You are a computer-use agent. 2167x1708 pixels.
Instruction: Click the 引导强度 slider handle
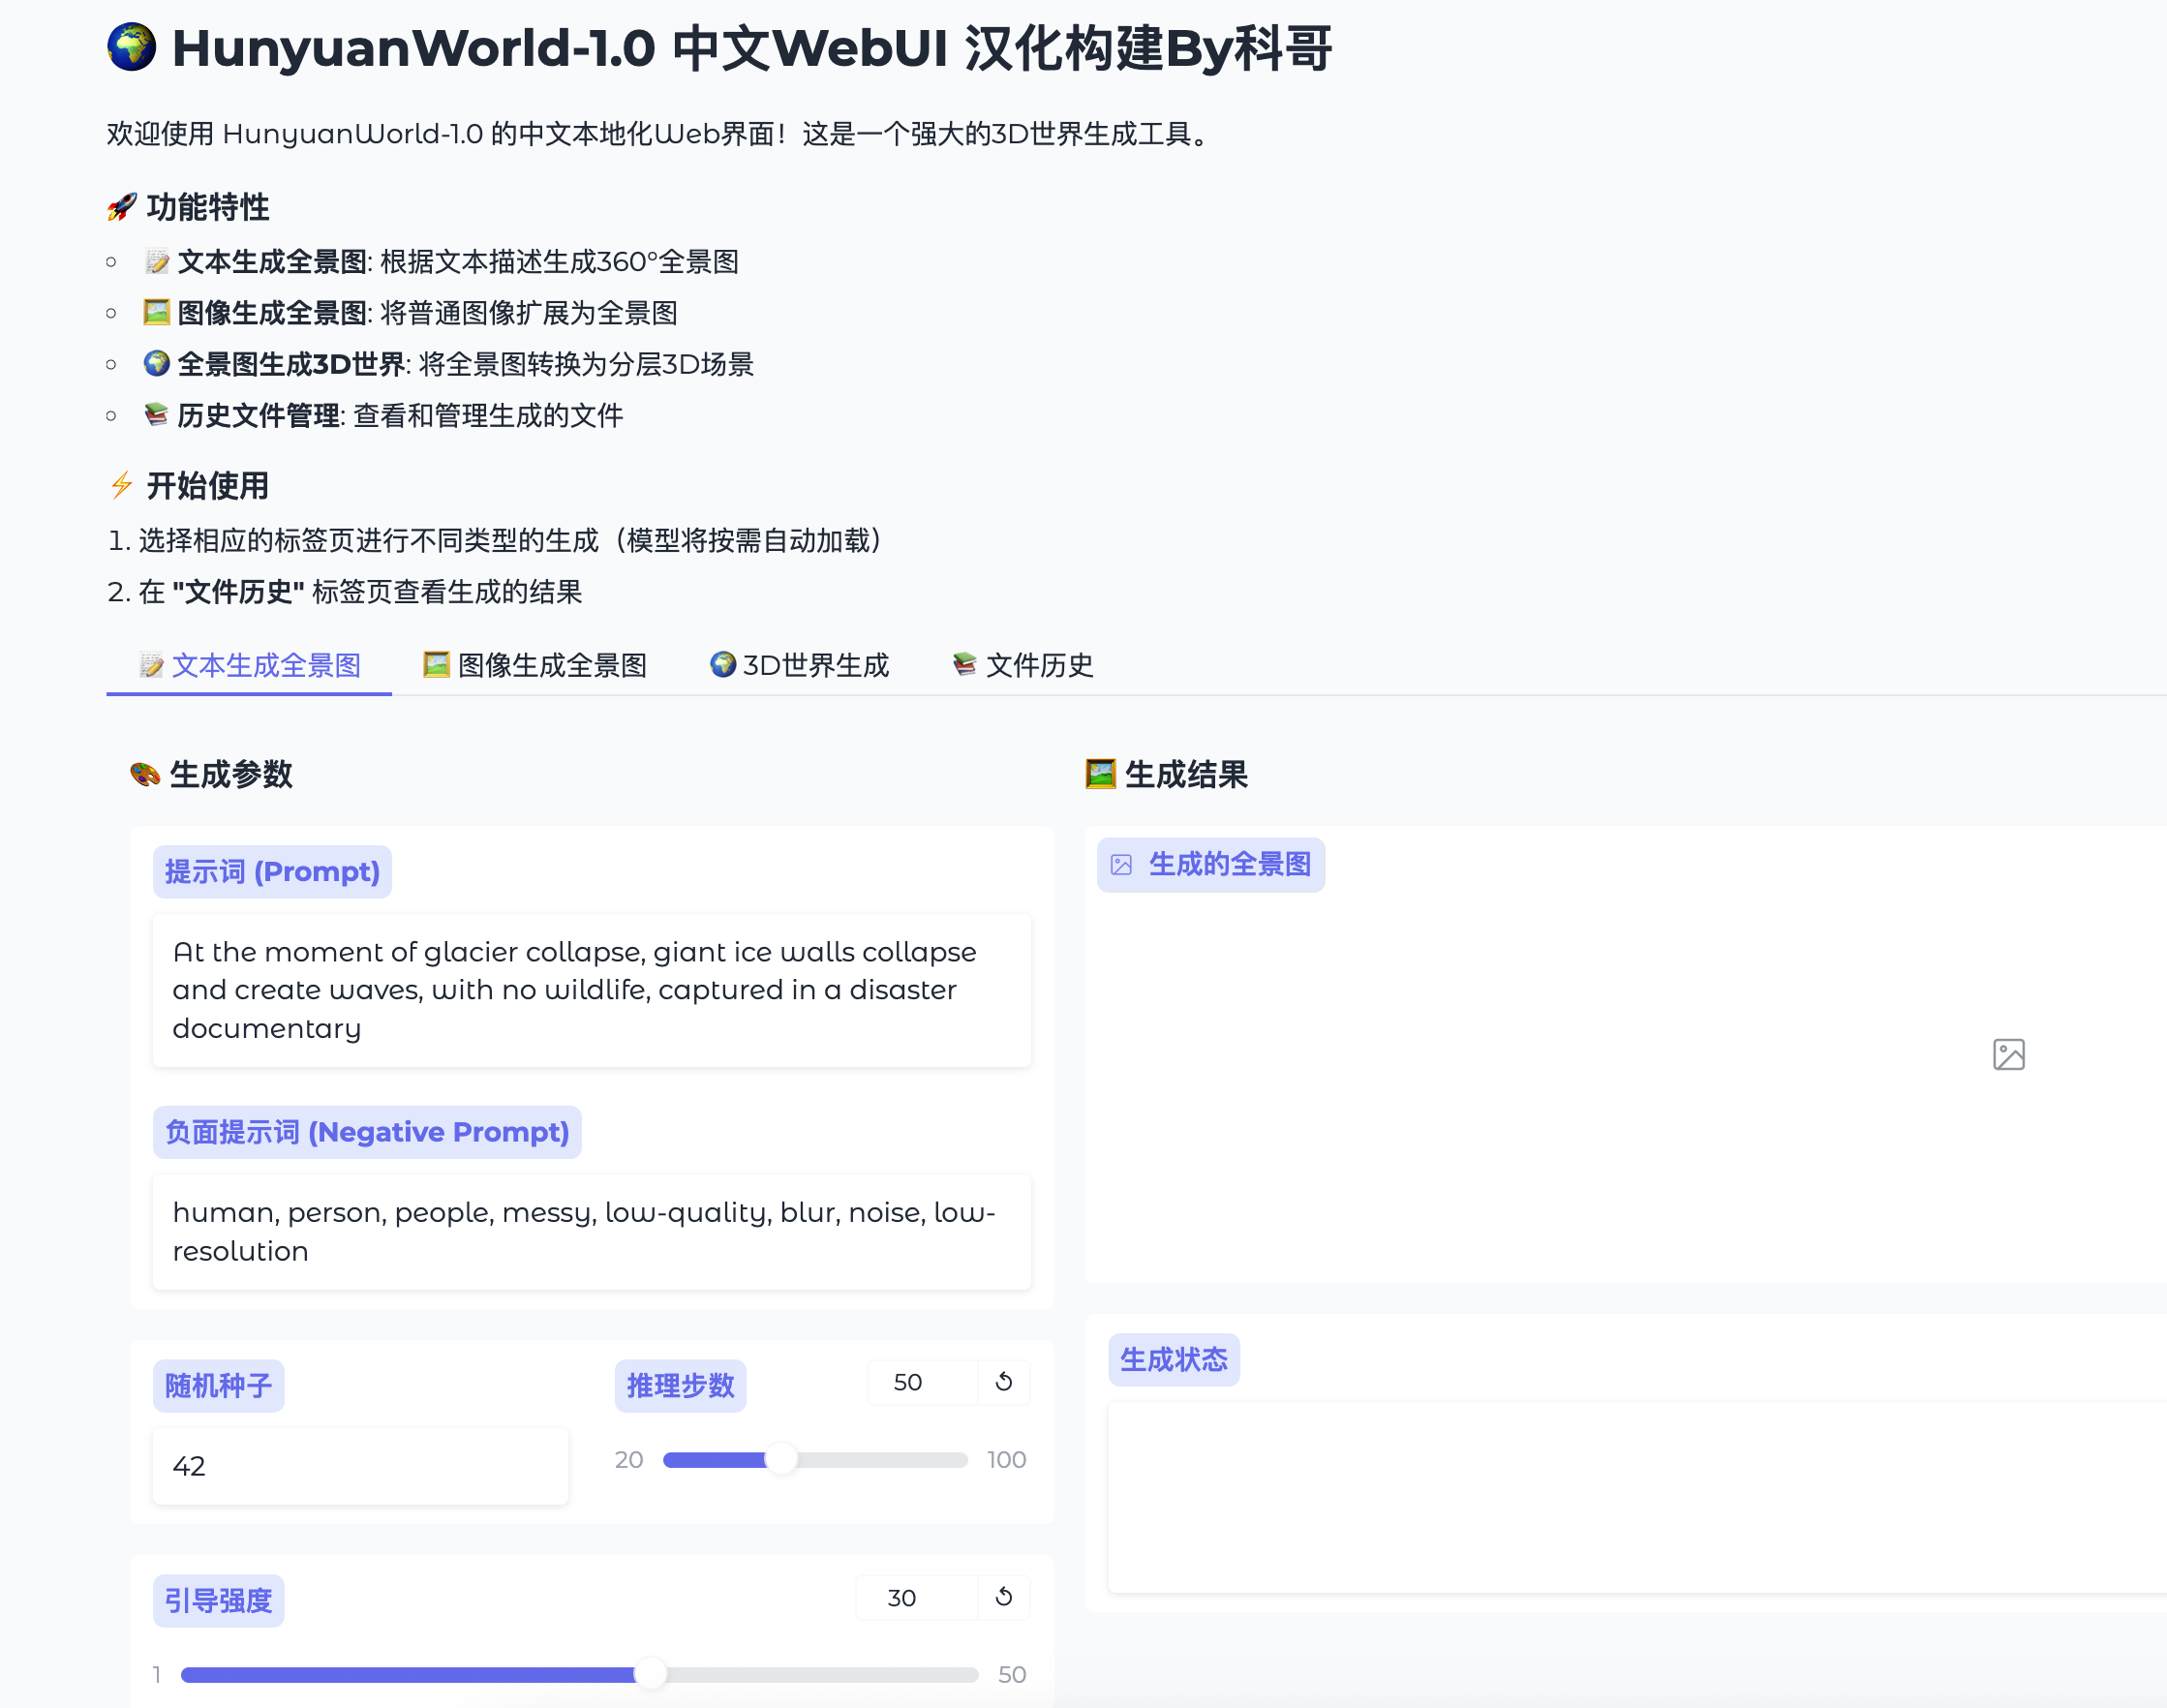pyautogui.click(x=651, y=1674)
